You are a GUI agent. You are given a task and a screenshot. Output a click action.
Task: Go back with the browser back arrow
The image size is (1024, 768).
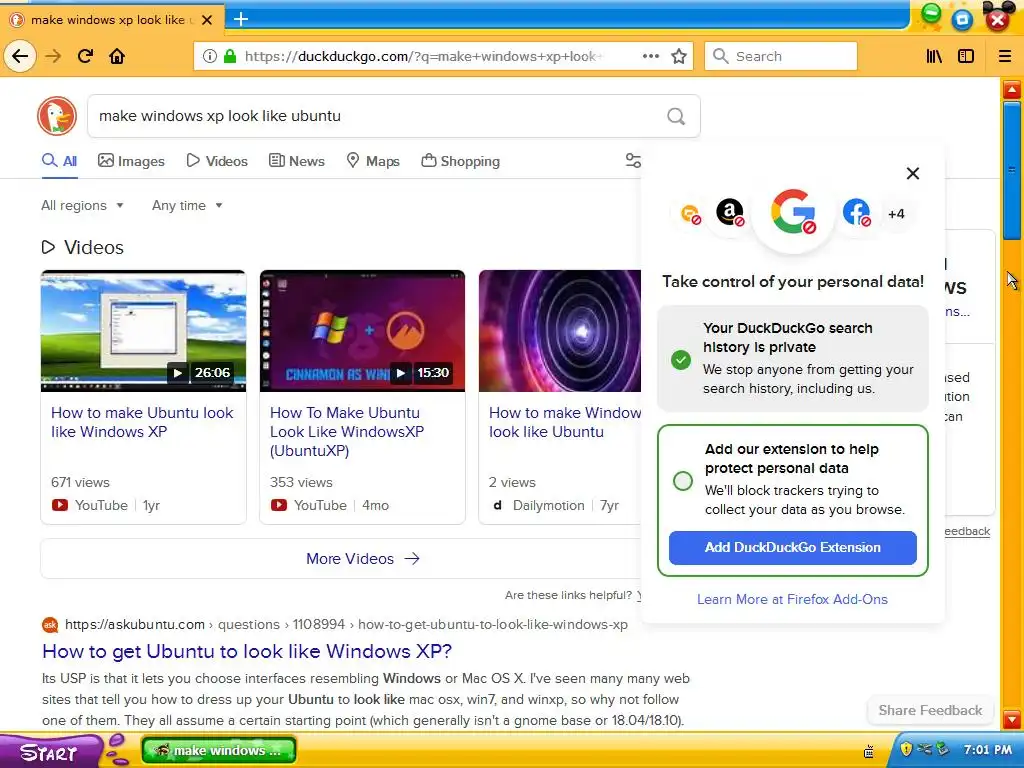pos(20,56)
